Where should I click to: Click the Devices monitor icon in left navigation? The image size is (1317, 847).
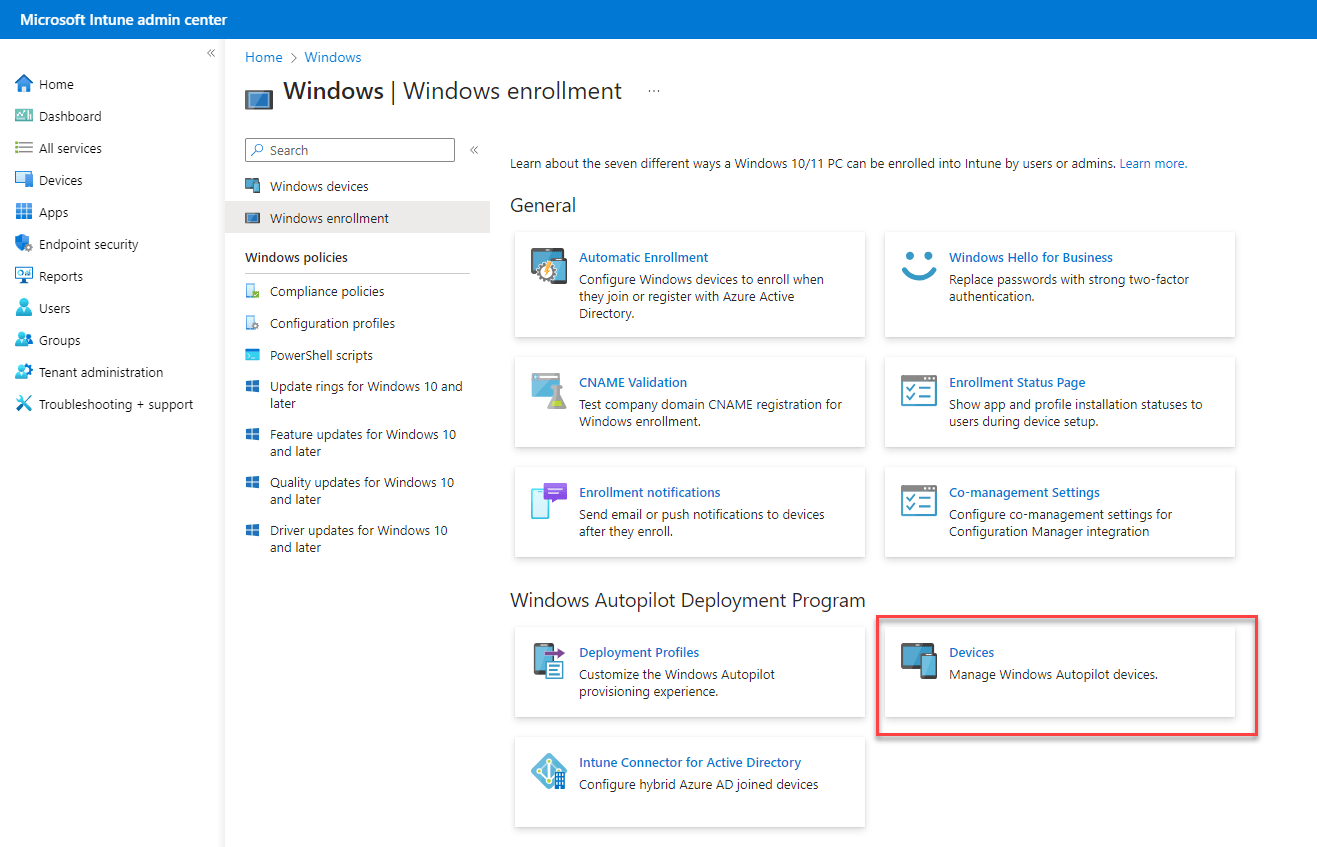(x=24, y=180)
